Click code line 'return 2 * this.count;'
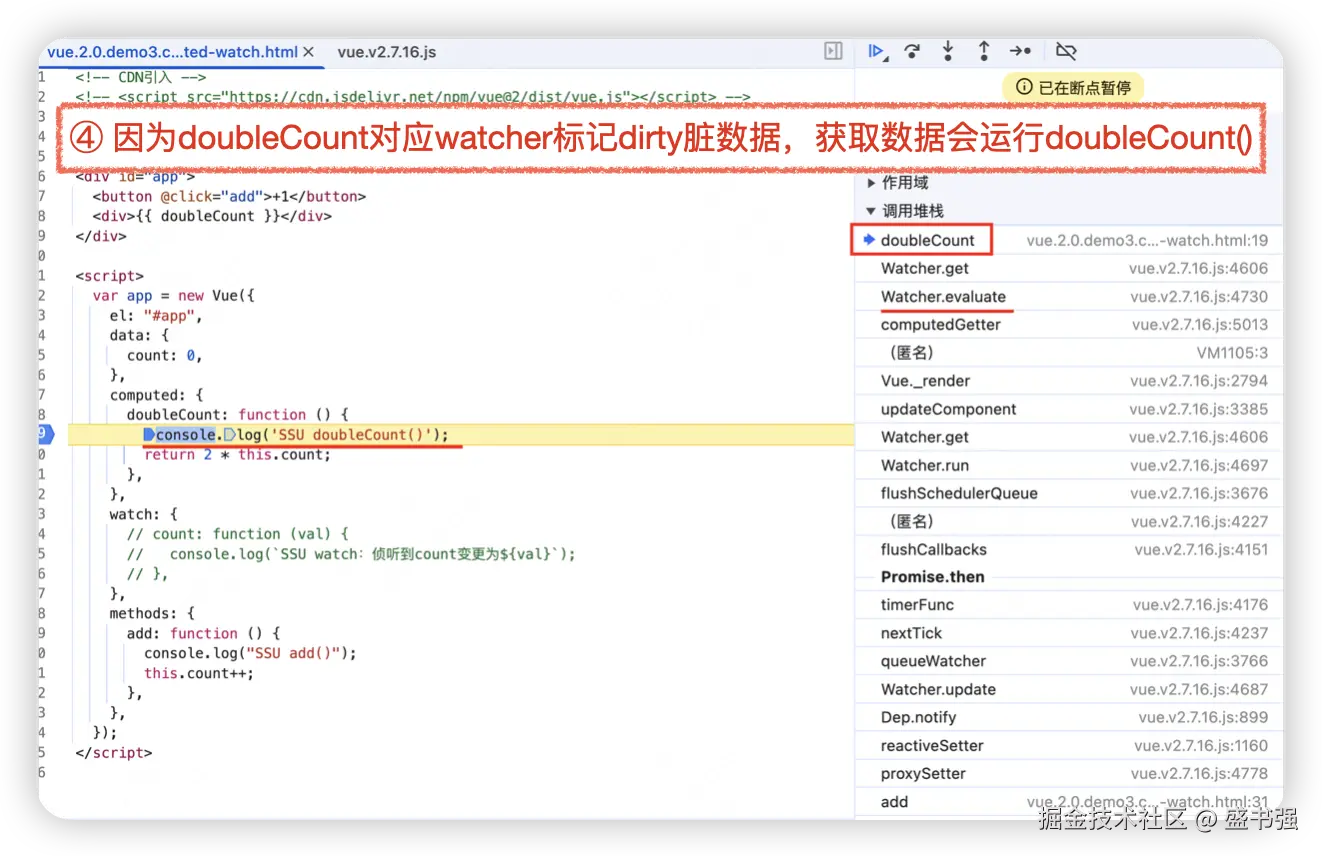This screenshot has width=1322, height=856. click(x=237, y=454)
